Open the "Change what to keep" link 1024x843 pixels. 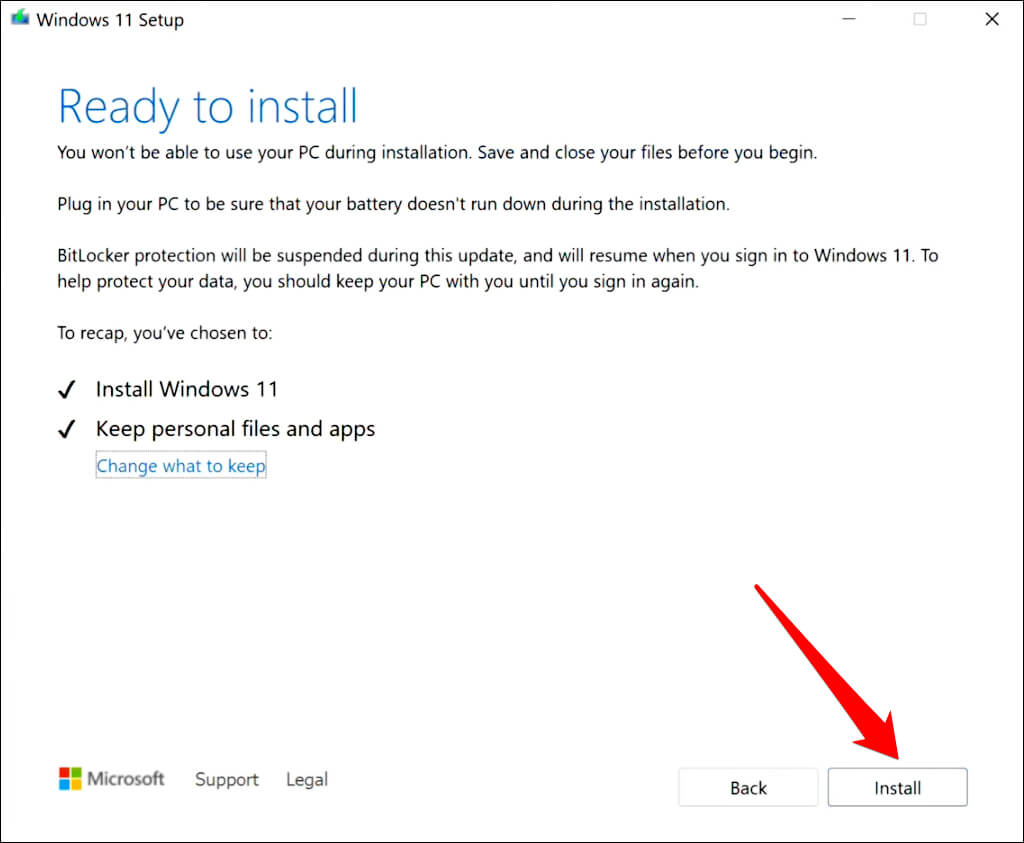click(x=181, y=466)
